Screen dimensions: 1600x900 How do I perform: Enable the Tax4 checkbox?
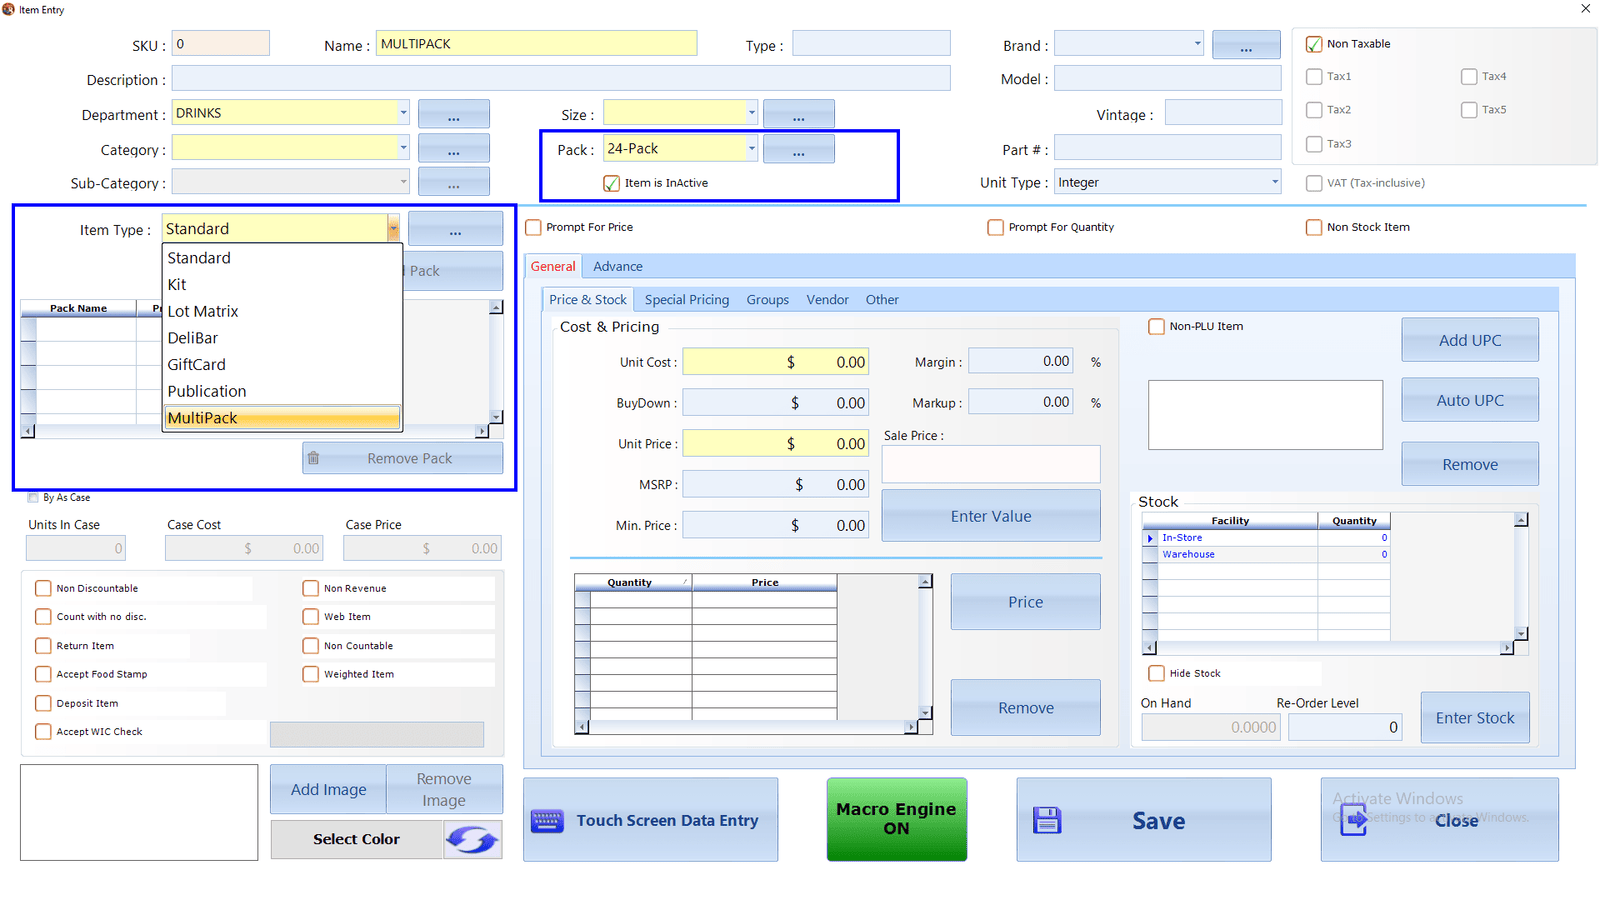pos(1469,76)
